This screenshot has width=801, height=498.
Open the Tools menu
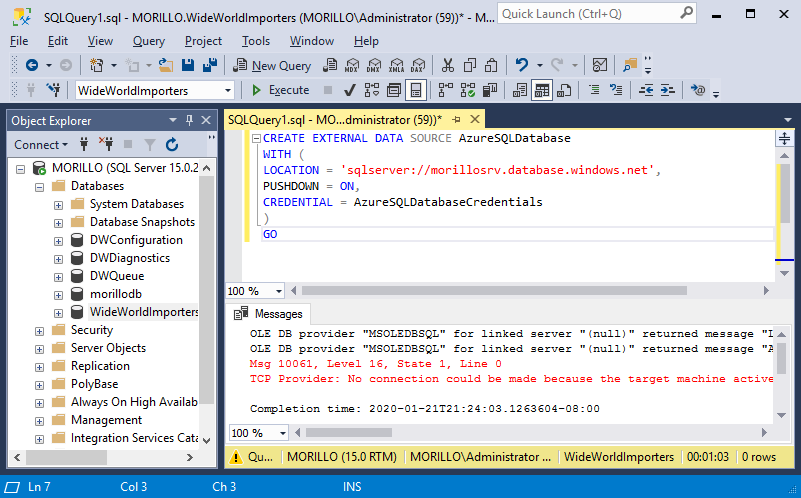click(x=255, y=41)
